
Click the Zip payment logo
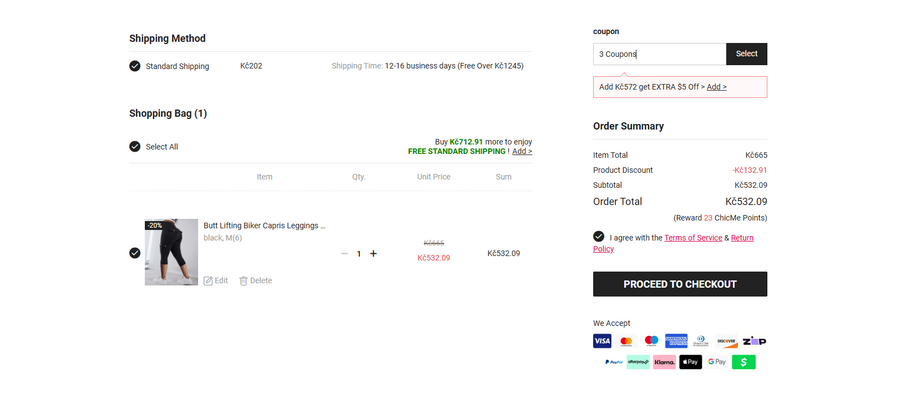point(754,341)
